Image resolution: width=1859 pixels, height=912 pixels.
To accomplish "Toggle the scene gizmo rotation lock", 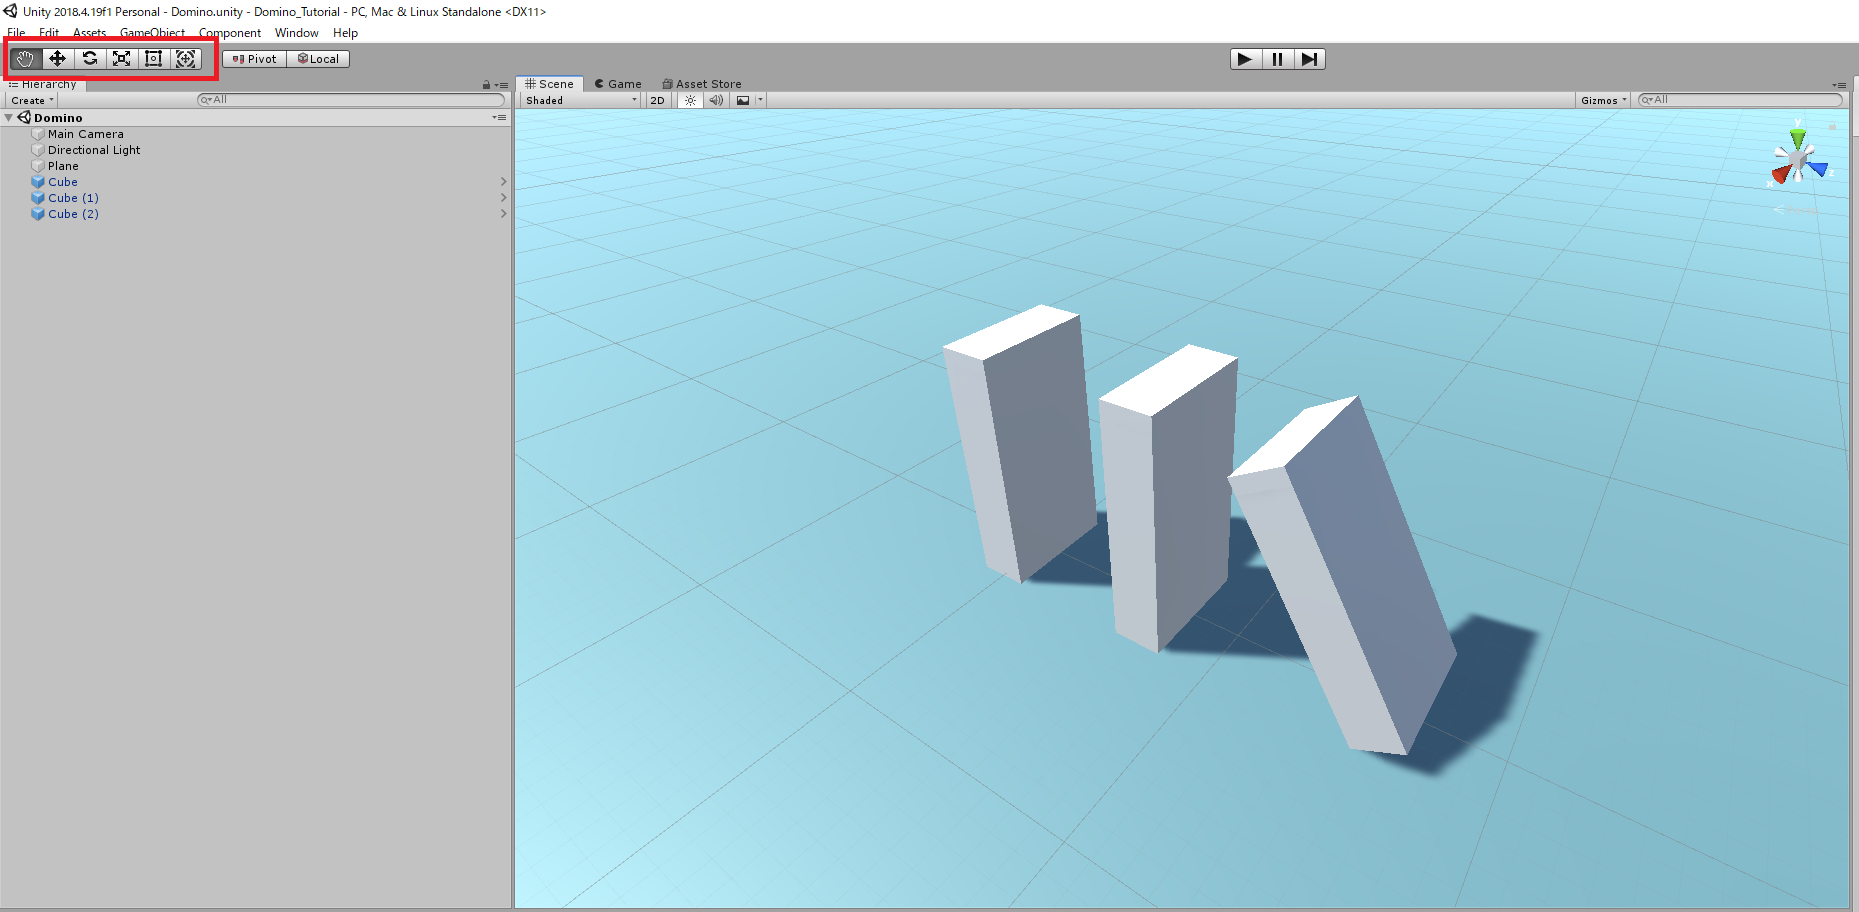I will coord(1832,127).
